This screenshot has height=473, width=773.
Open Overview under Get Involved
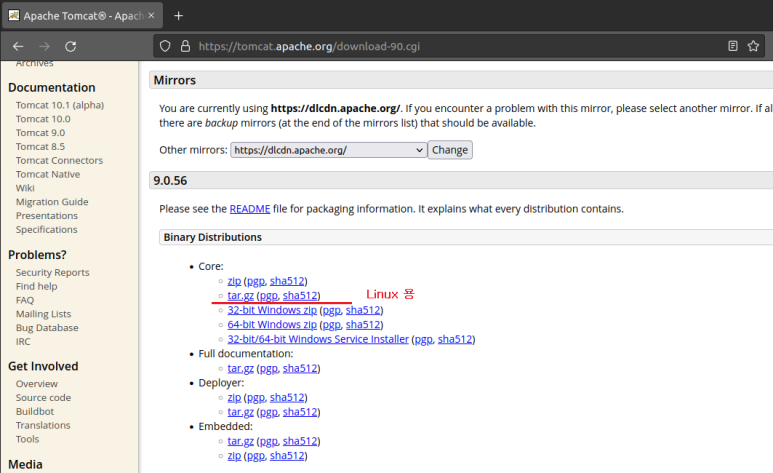point(36,384)
